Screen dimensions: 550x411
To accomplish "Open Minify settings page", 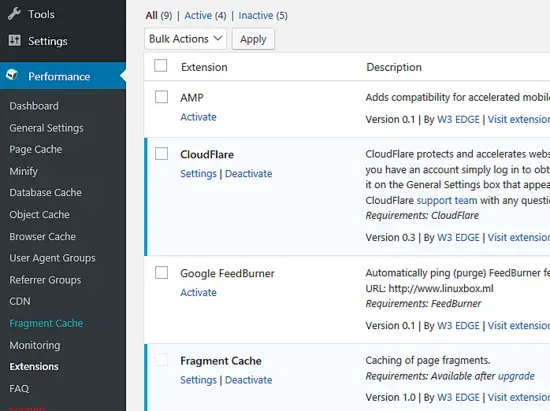I will pyautogui.click(x=23, y=171).
